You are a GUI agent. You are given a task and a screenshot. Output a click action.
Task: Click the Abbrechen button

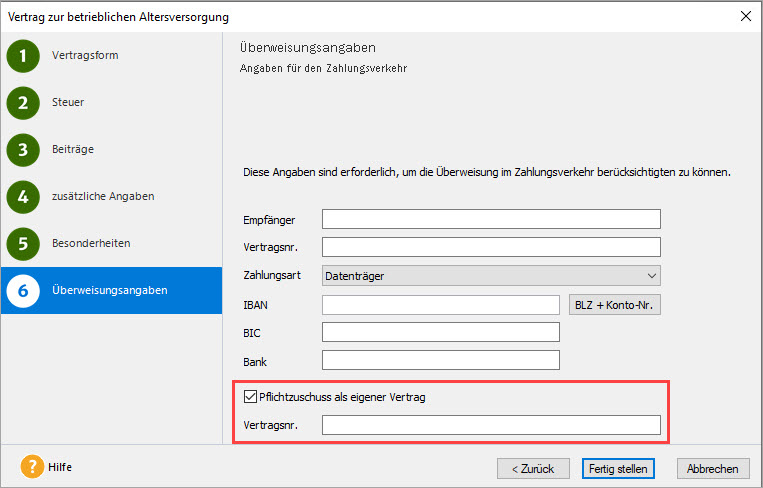point(713,468)
